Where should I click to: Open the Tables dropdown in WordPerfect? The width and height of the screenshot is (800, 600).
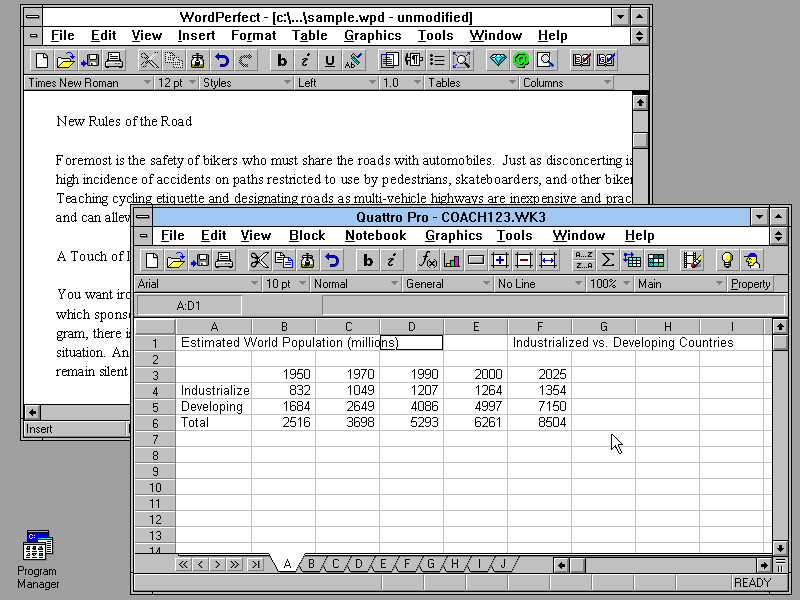471,83
